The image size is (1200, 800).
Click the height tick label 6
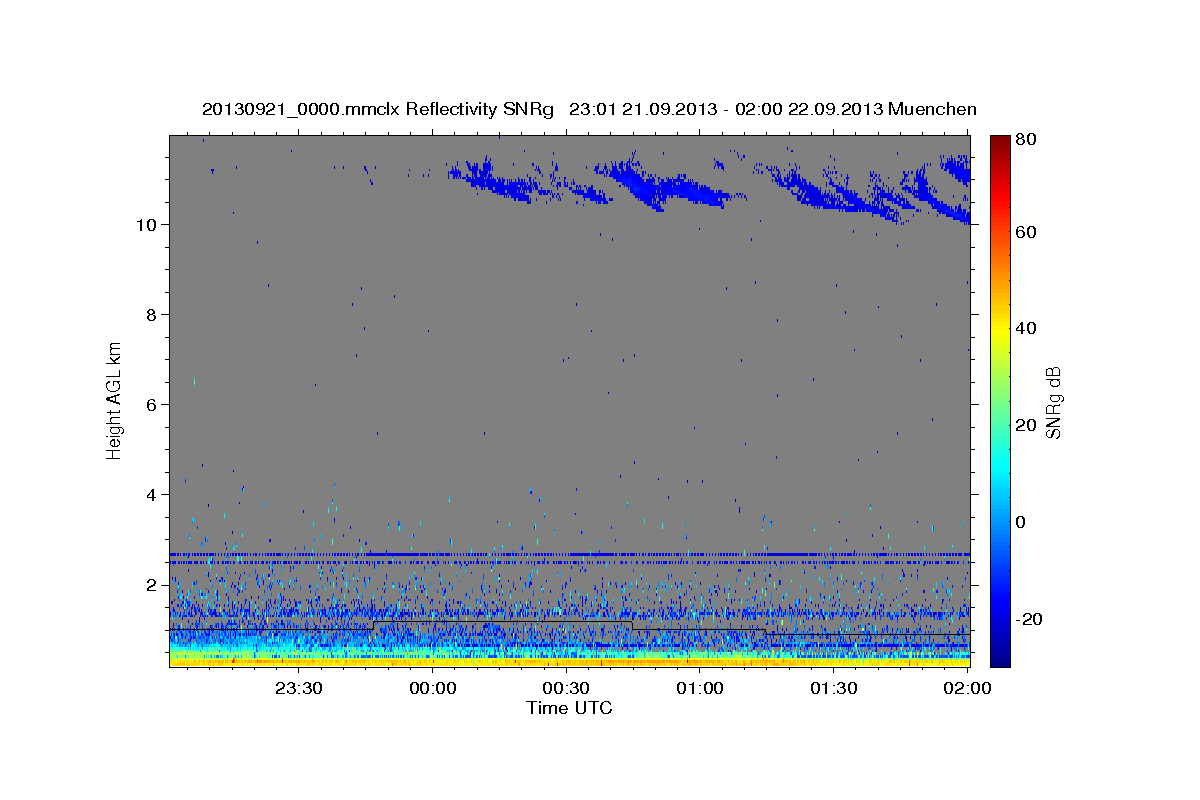tap(151, 405)
